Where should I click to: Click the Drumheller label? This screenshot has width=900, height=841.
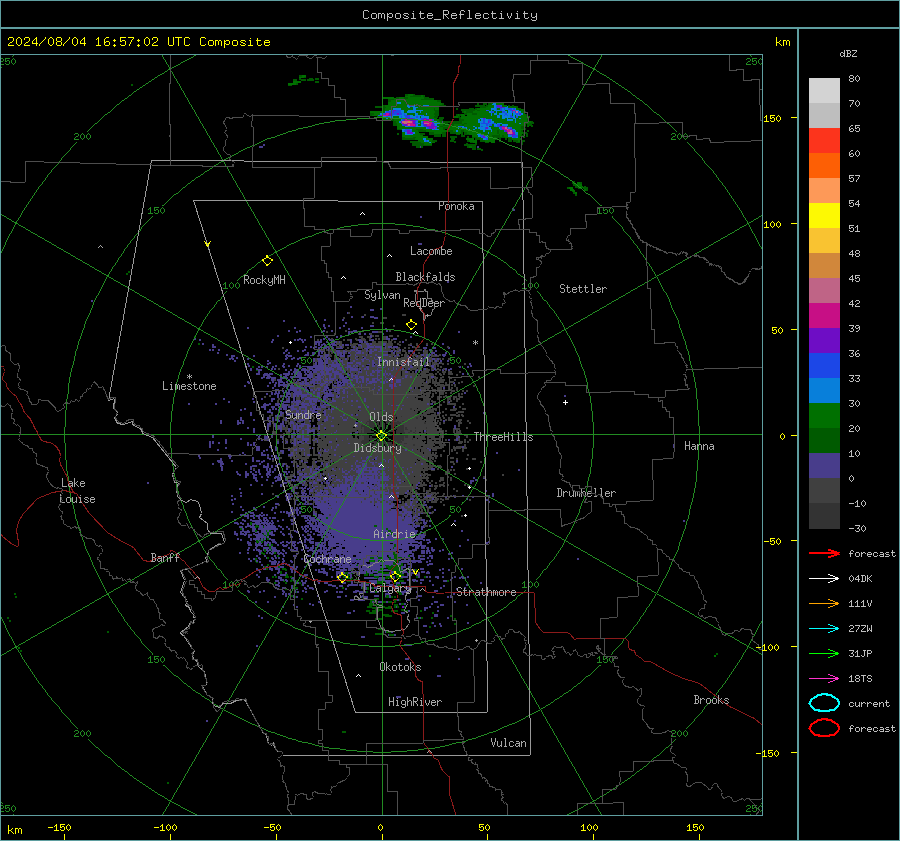tap(586, 493)
